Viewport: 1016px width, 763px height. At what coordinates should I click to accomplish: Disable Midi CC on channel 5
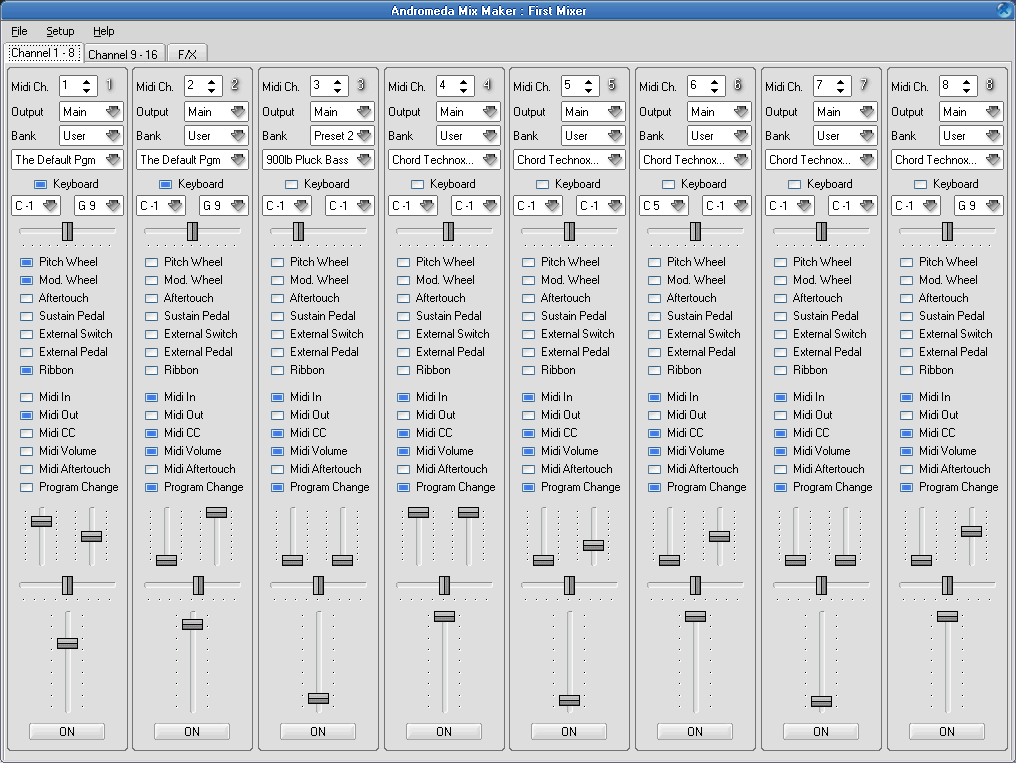[x=529, y=433]
